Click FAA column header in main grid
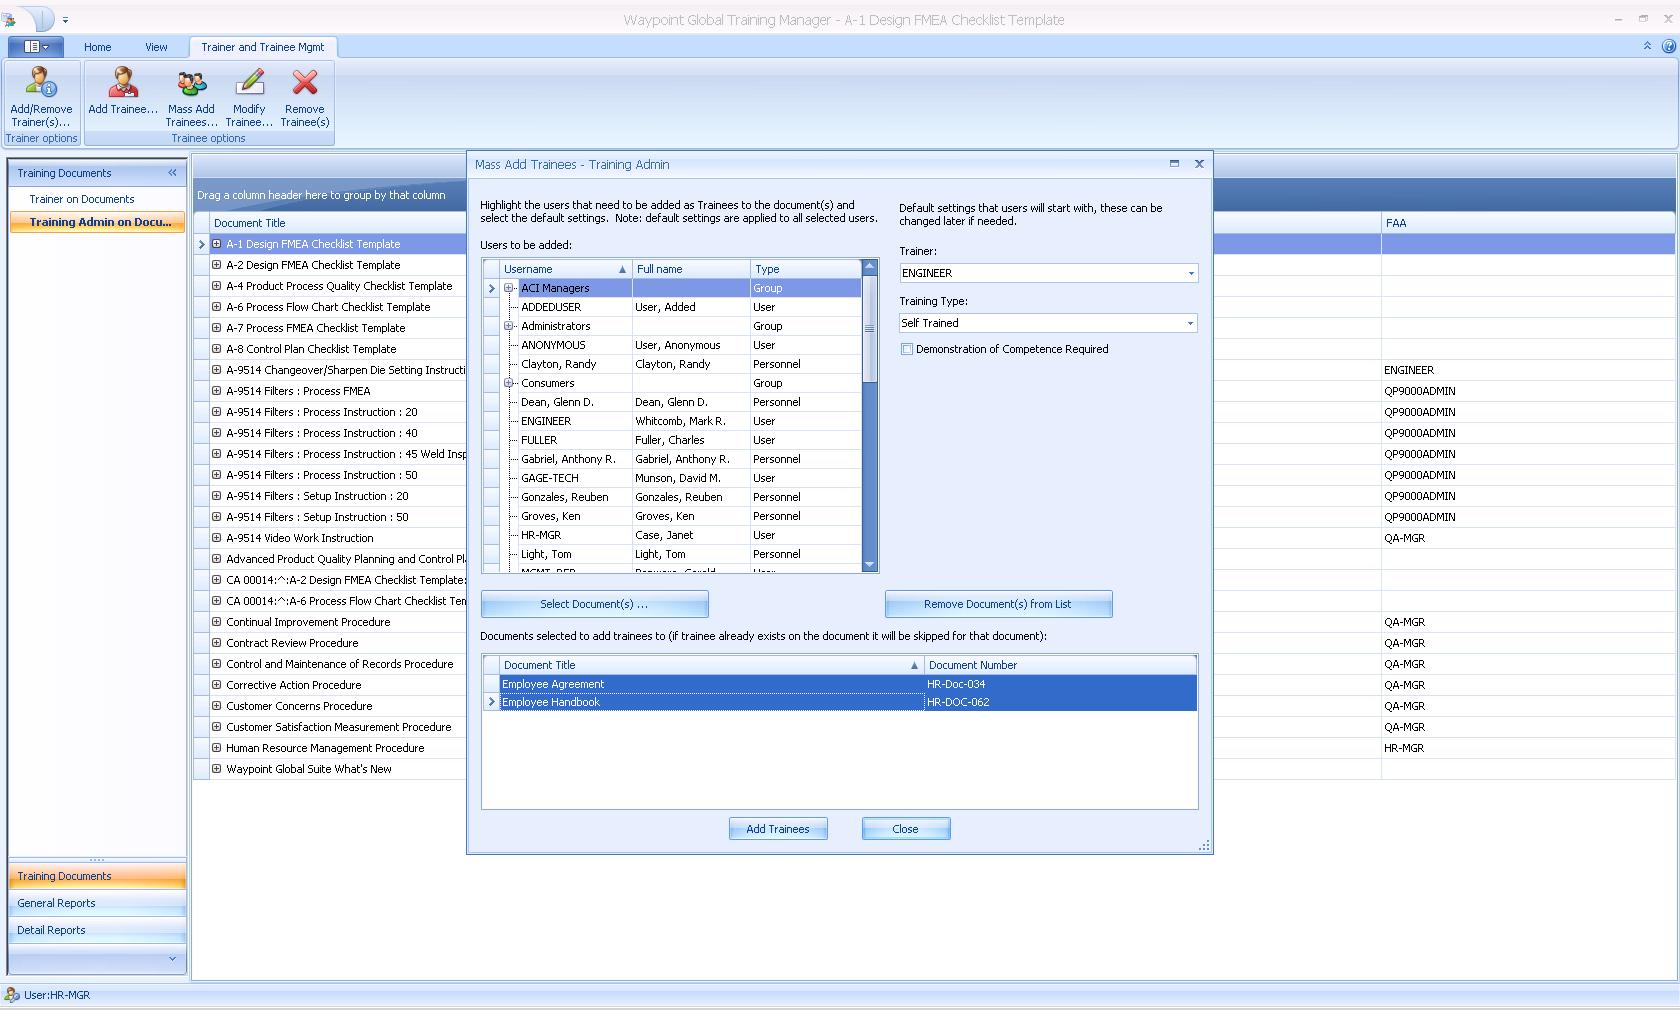This screenshot has width=1680, height=1010. click(1527, 223)
